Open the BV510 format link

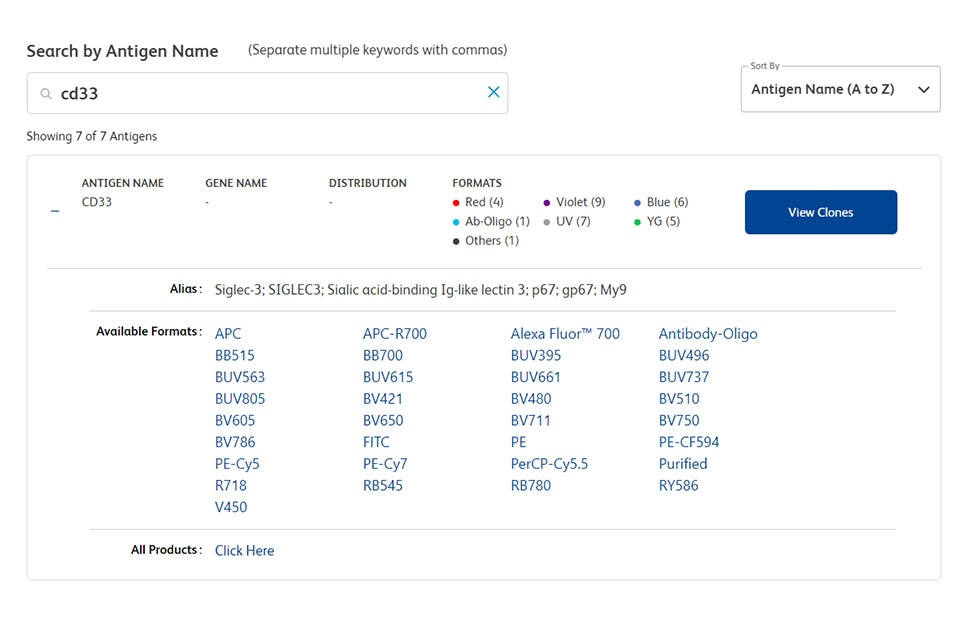(x=679, y=399)
